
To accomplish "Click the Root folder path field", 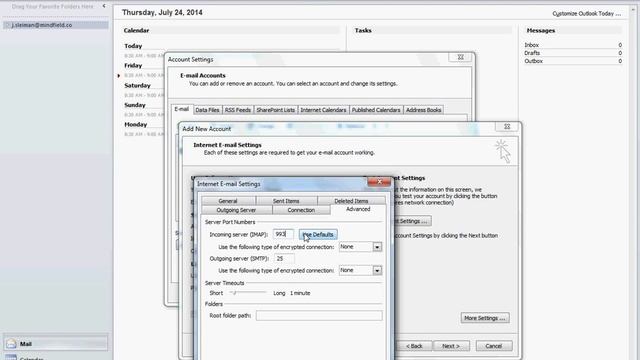I will [x=319, y=316].
